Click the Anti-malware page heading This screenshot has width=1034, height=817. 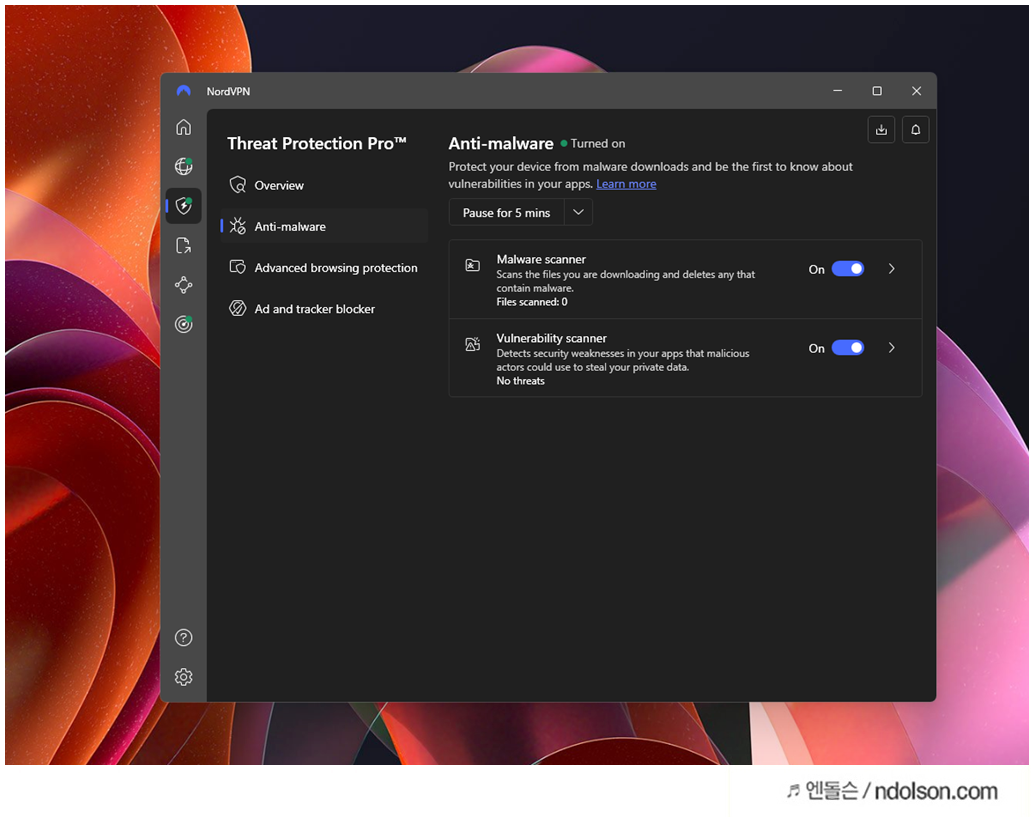click(501, 143)
